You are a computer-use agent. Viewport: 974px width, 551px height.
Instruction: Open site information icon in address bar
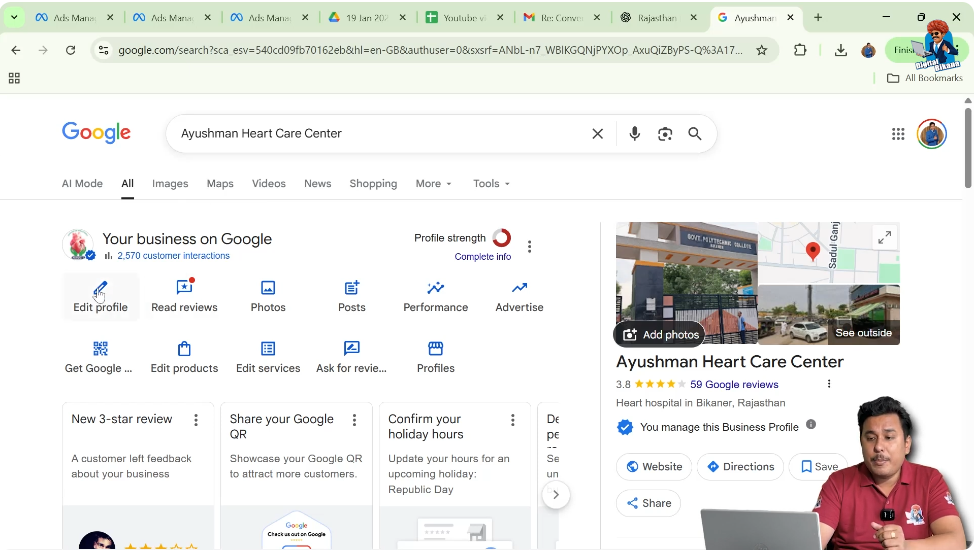point(104,50)
